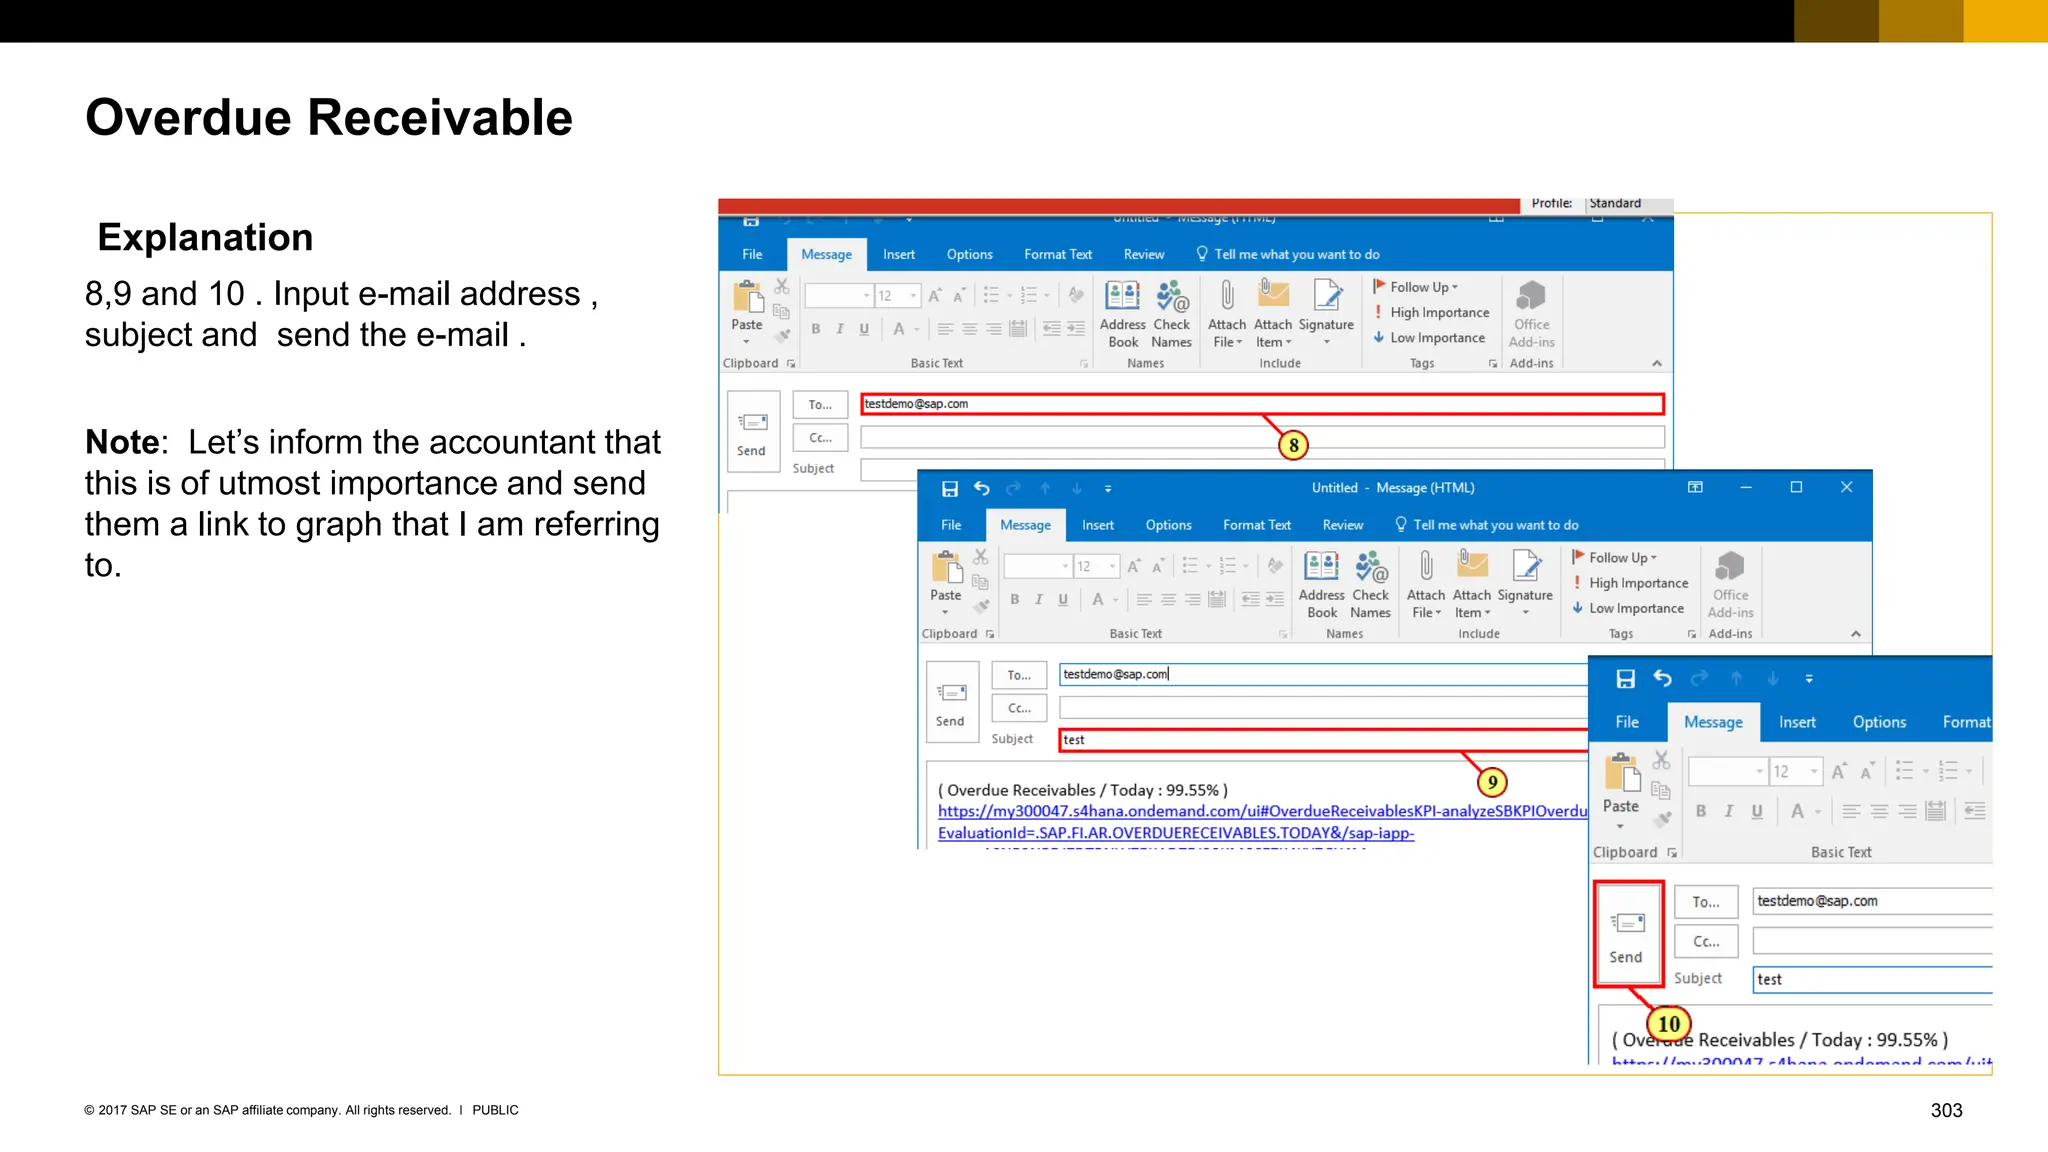Switch to Review tab in middle window

1342,525
